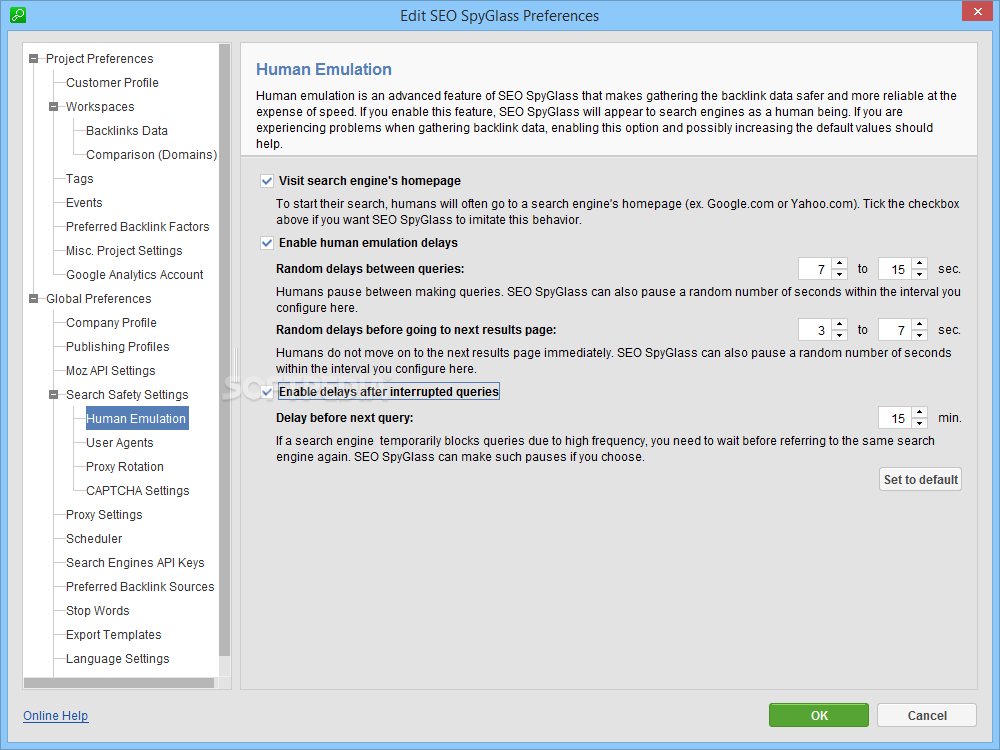
Task: Open CAPTCHA Settings
Action: (x=138, y=490)
